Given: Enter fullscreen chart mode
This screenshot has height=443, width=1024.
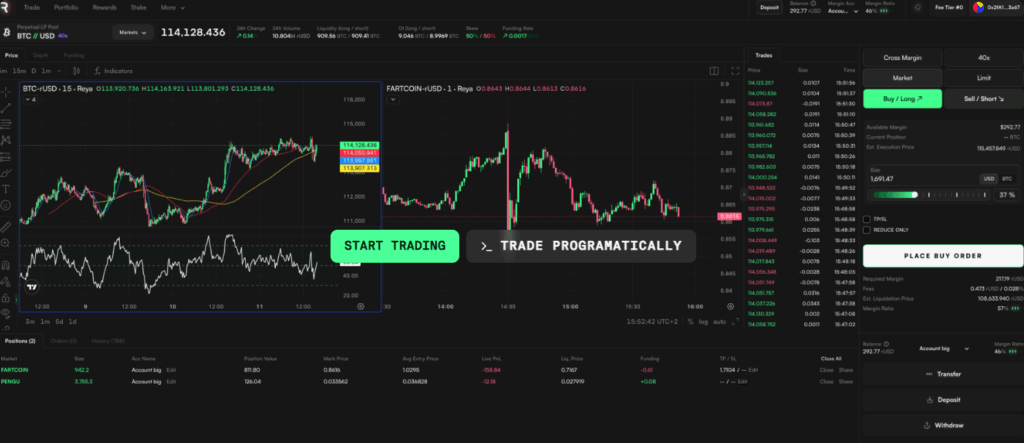Looking at the screenshot, I should pyautogui.click(x=733, y=71).
